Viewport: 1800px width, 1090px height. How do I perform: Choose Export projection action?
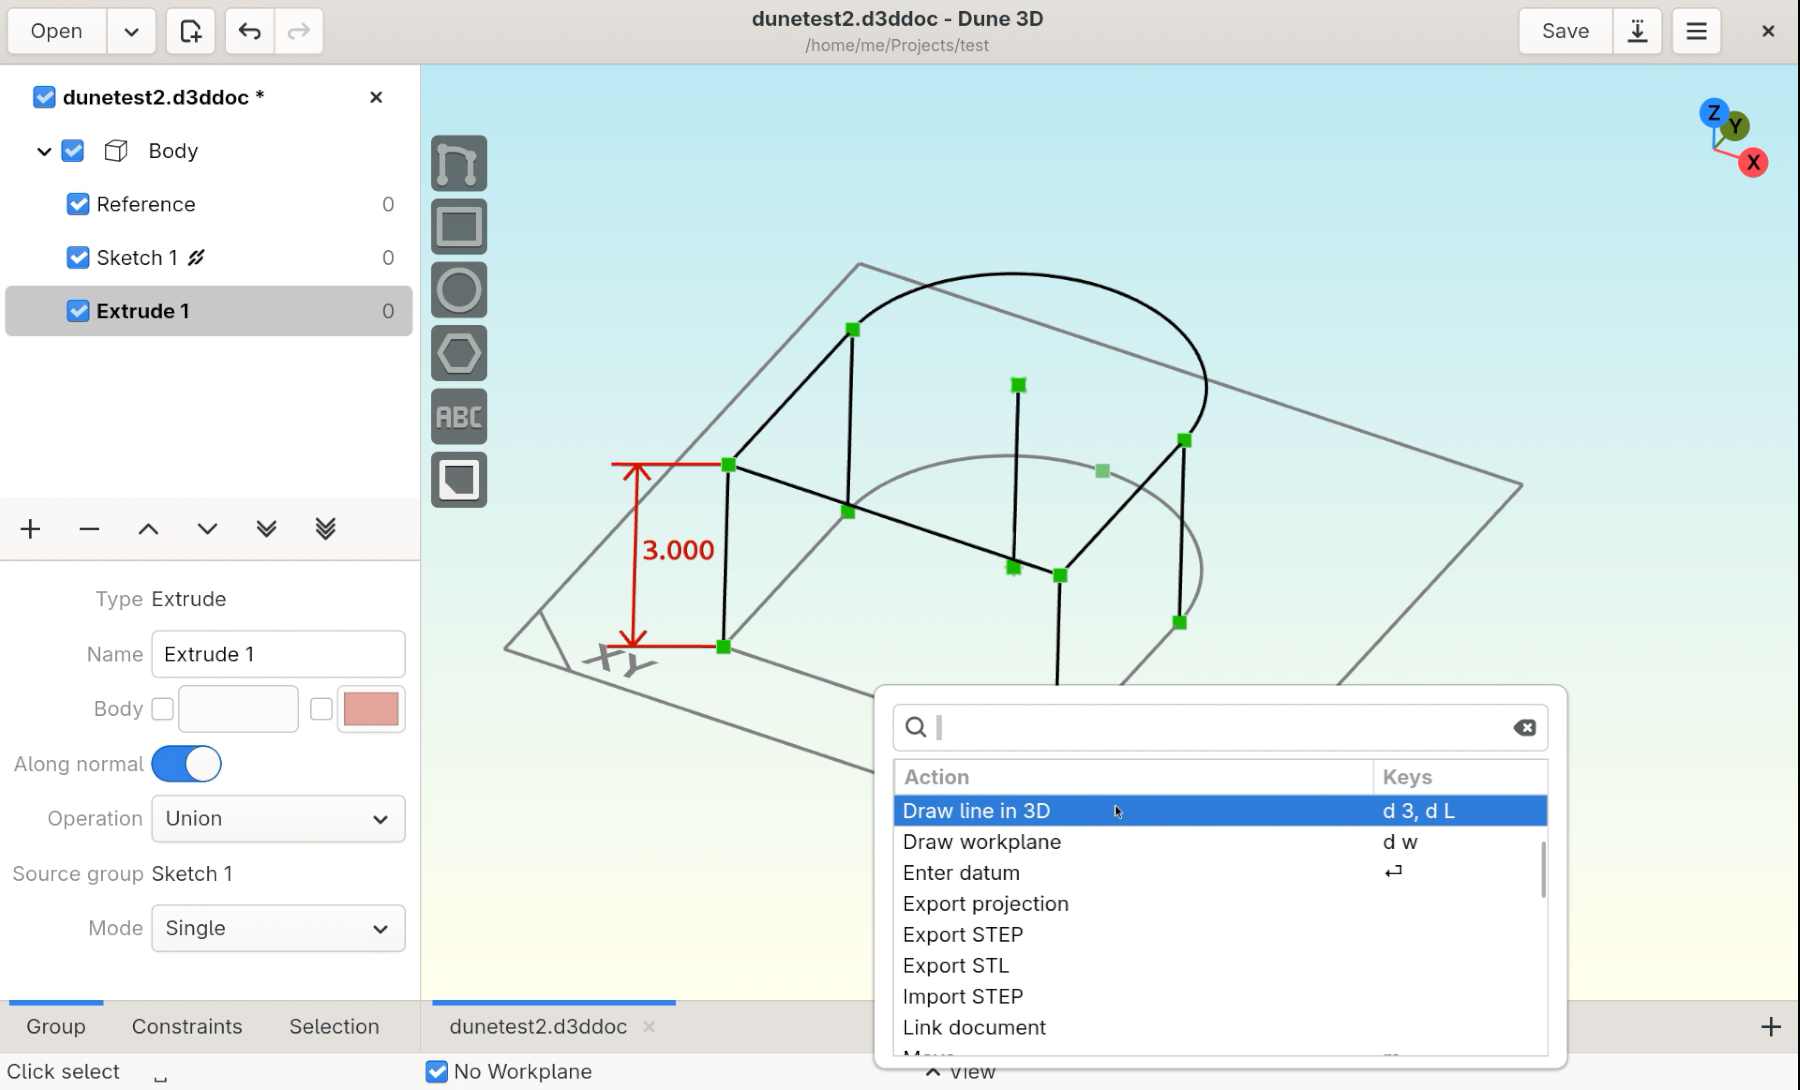(1220, 904)
